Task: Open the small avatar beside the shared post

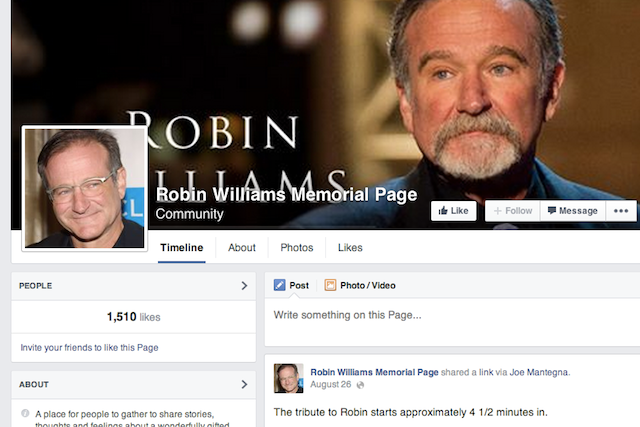Action: (288, 378)
